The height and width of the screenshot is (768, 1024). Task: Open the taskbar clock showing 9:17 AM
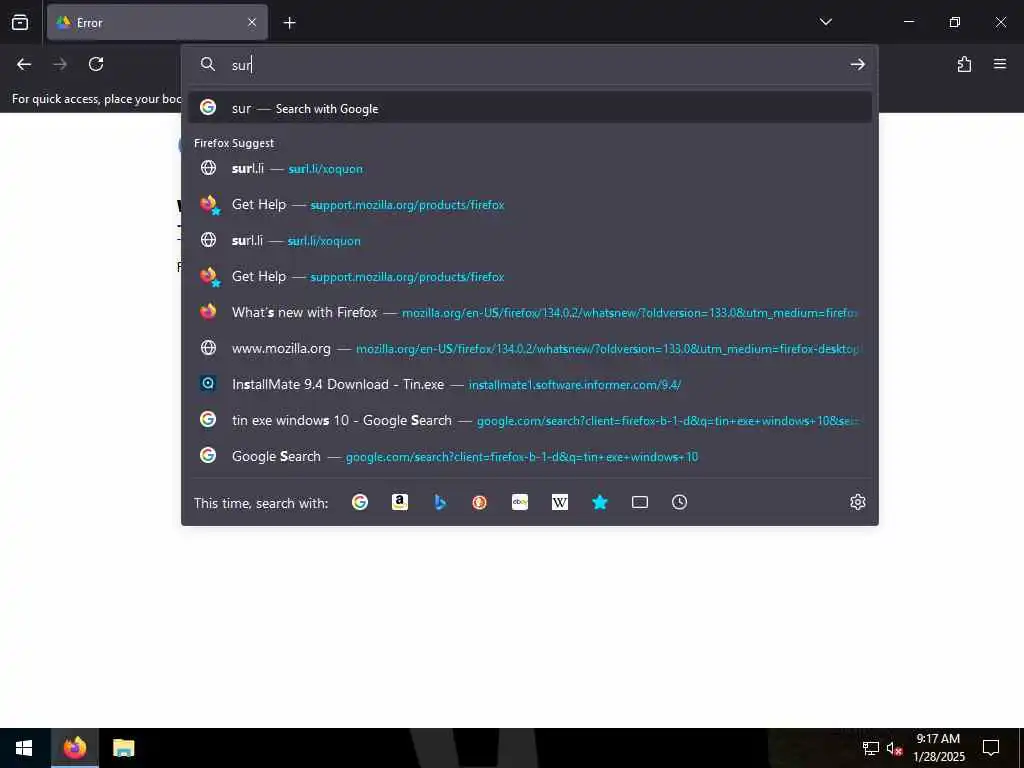pyautogui.click(x=938, y=748)
